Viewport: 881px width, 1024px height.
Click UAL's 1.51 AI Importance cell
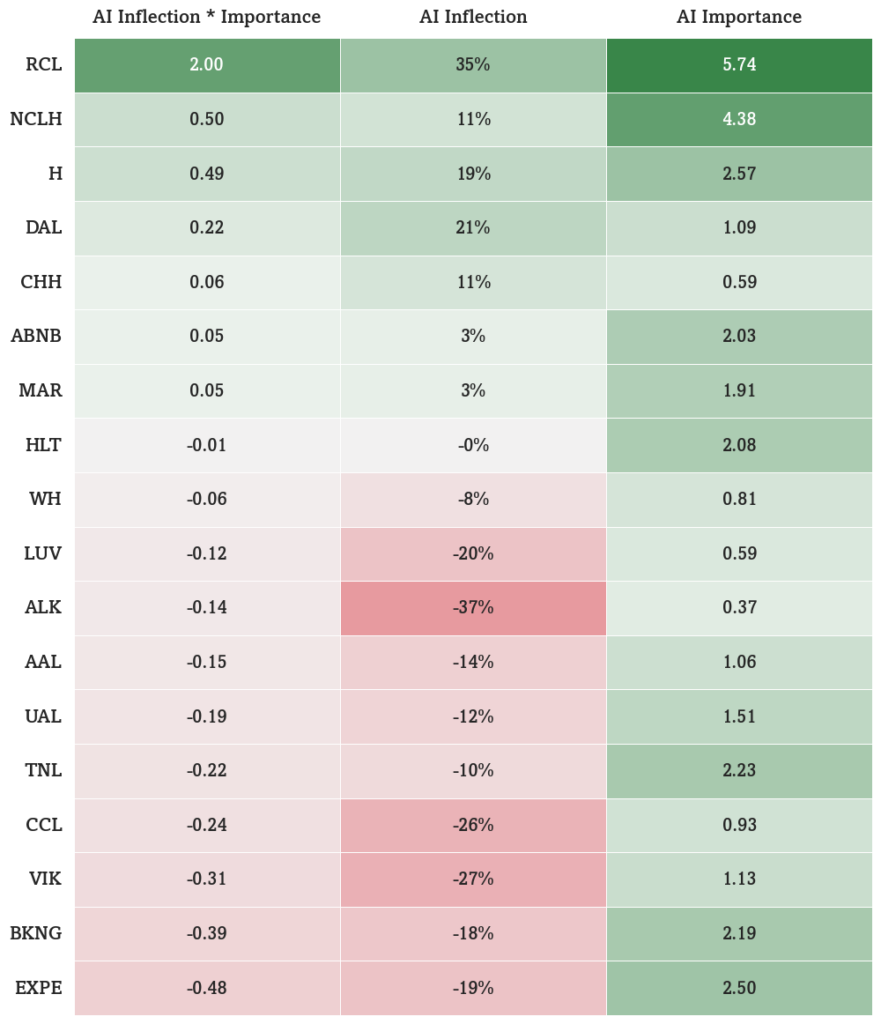(x=739, y=716)
